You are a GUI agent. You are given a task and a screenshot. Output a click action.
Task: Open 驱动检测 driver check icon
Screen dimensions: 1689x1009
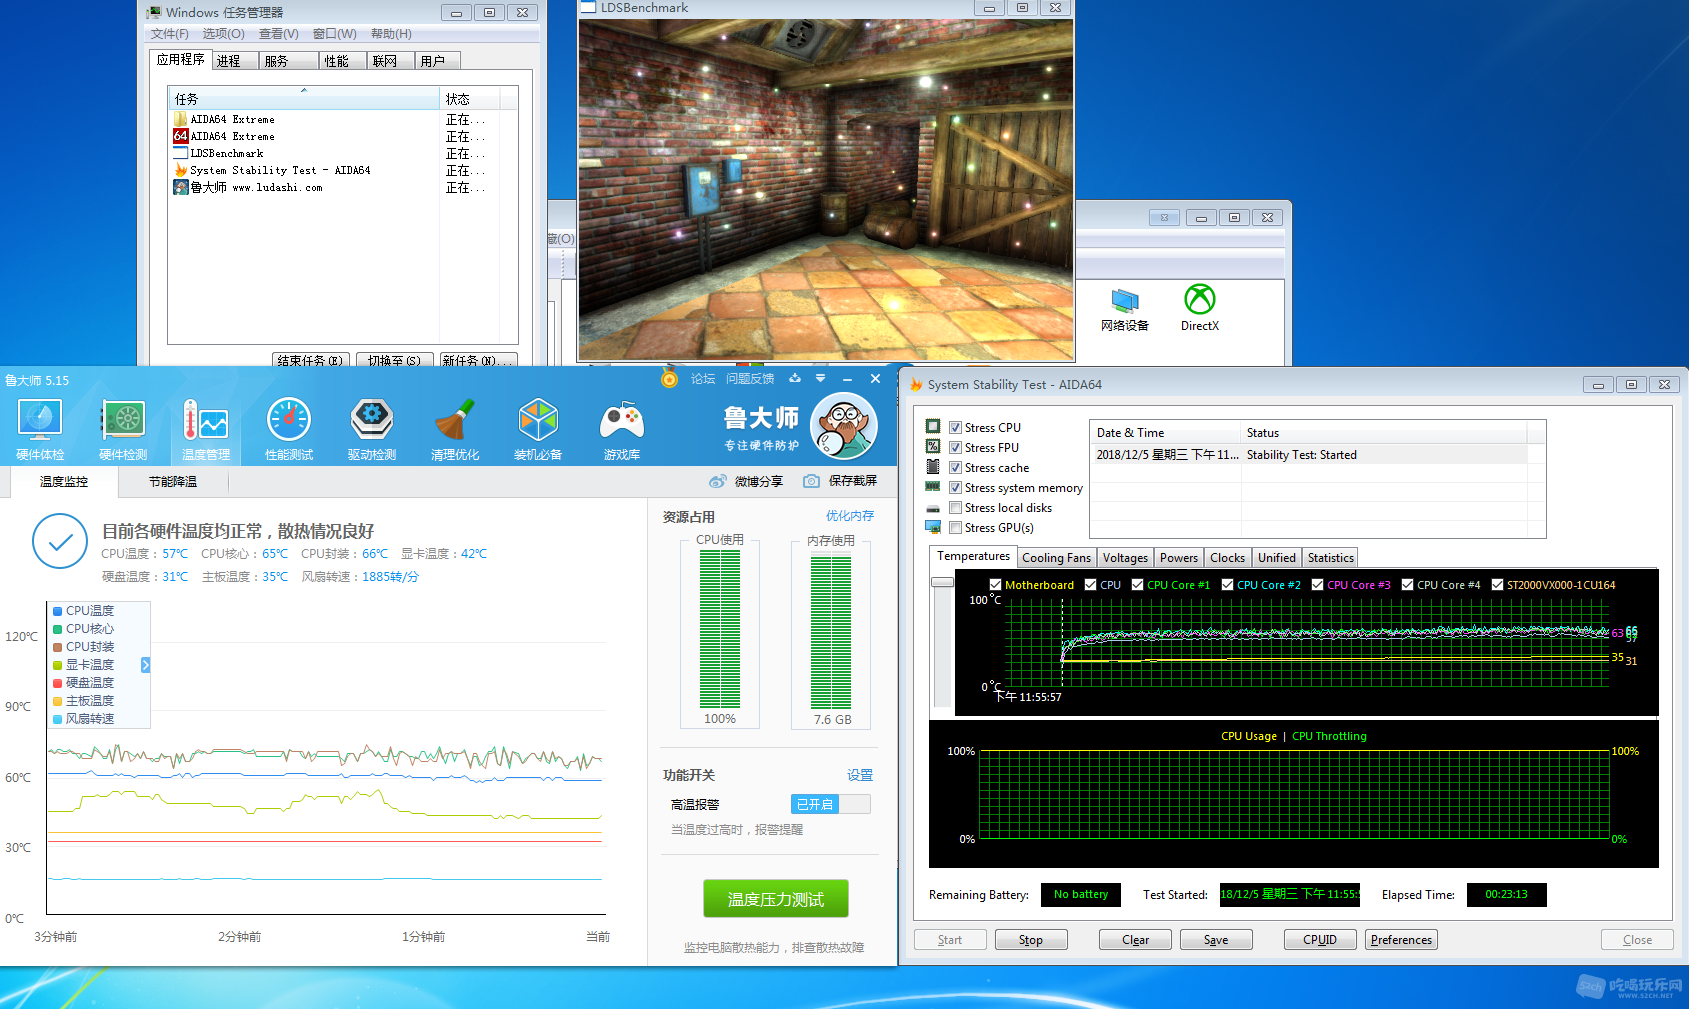(372, 429)
